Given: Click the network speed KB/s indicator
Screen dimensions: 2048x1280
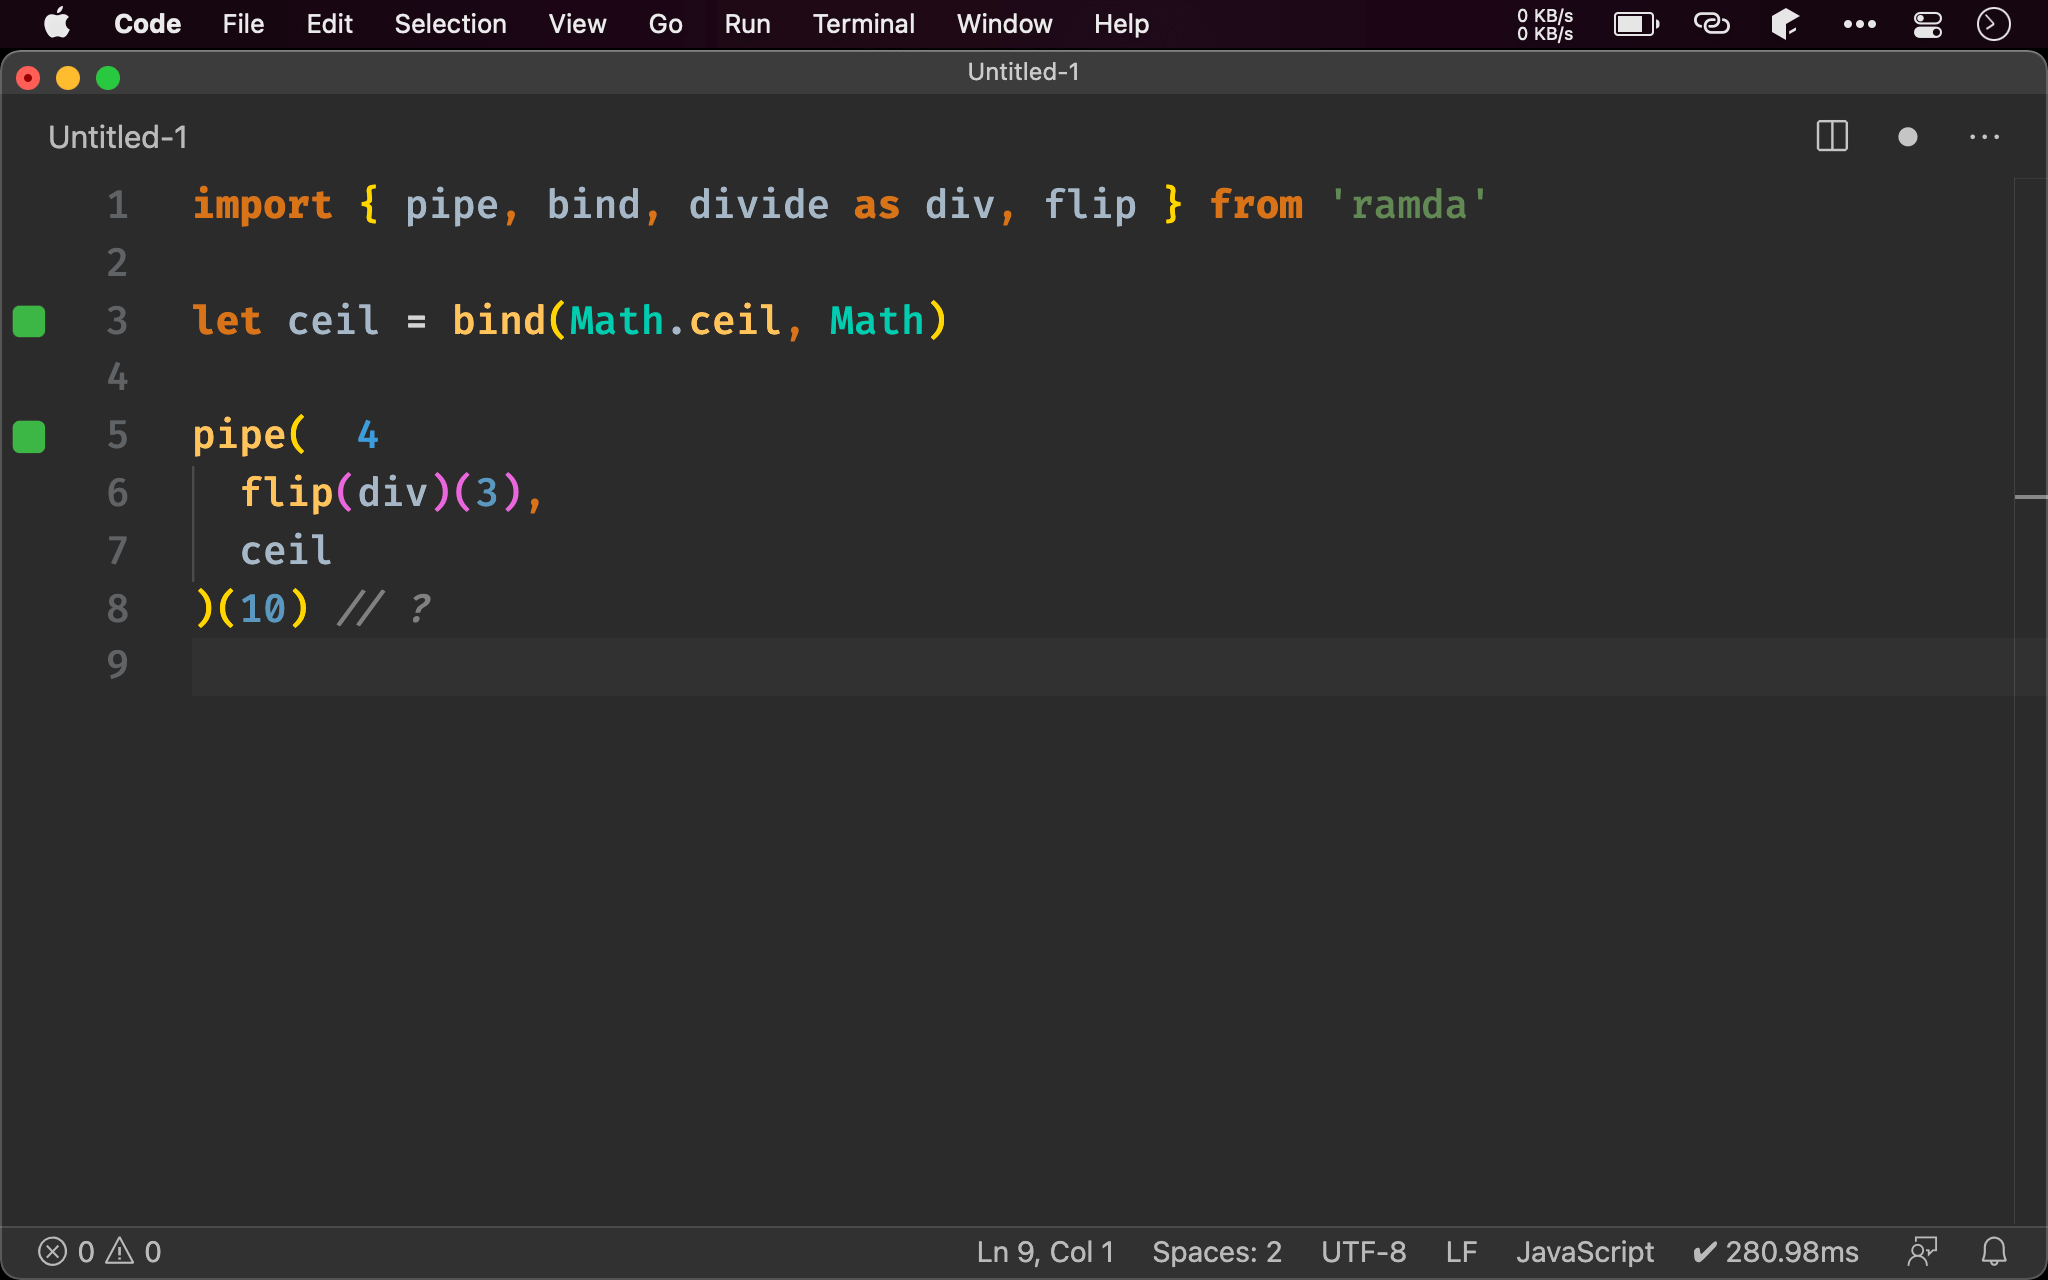Looking at the screenshot, I should pyautogui.click(x=1545, y=24).
